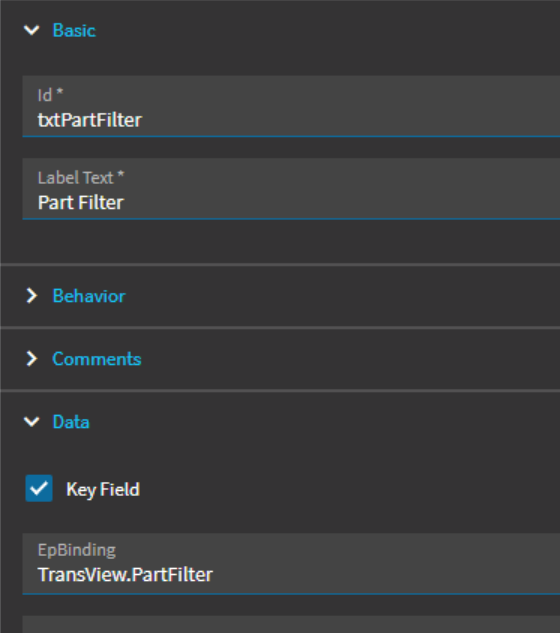Select the Label Text * field label
Image resolution: width=560 pixels, height=633 pixels.
pos(81,178)
